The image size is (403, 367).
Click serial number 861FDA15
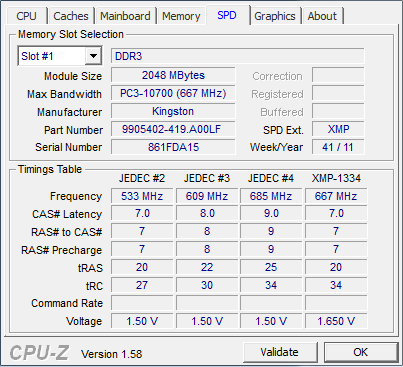click(x=173, y=147)
